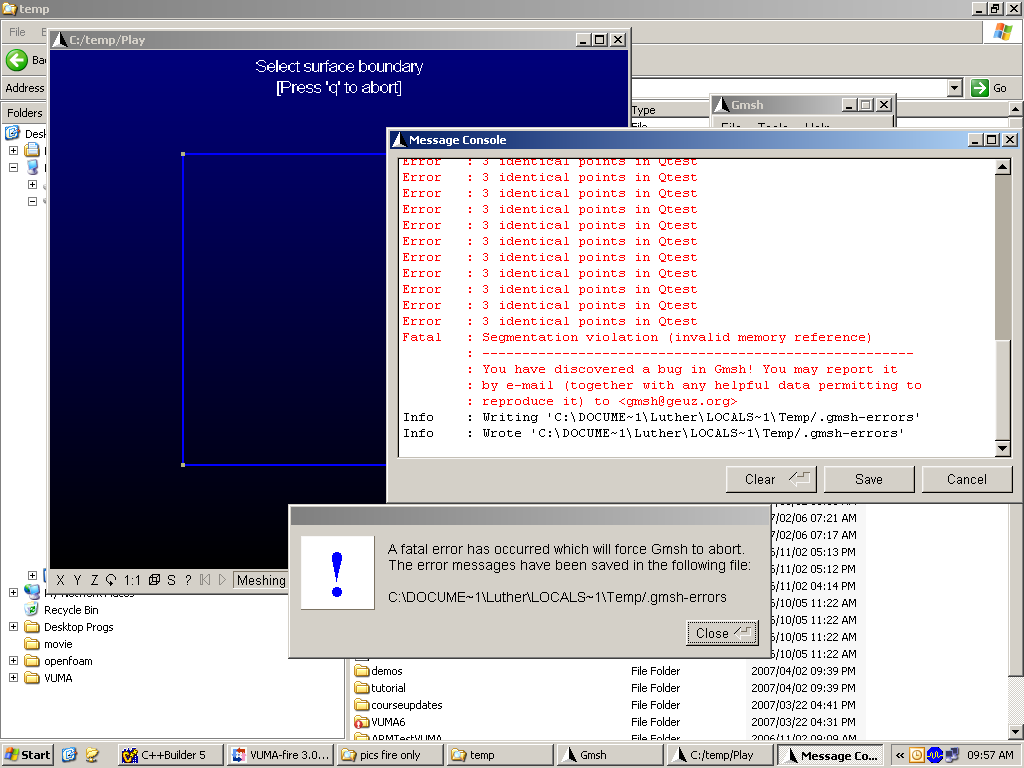Click the blue waveform tray icon
Viewport: 1024px width, 768px height.
click(x=935, y=755)
